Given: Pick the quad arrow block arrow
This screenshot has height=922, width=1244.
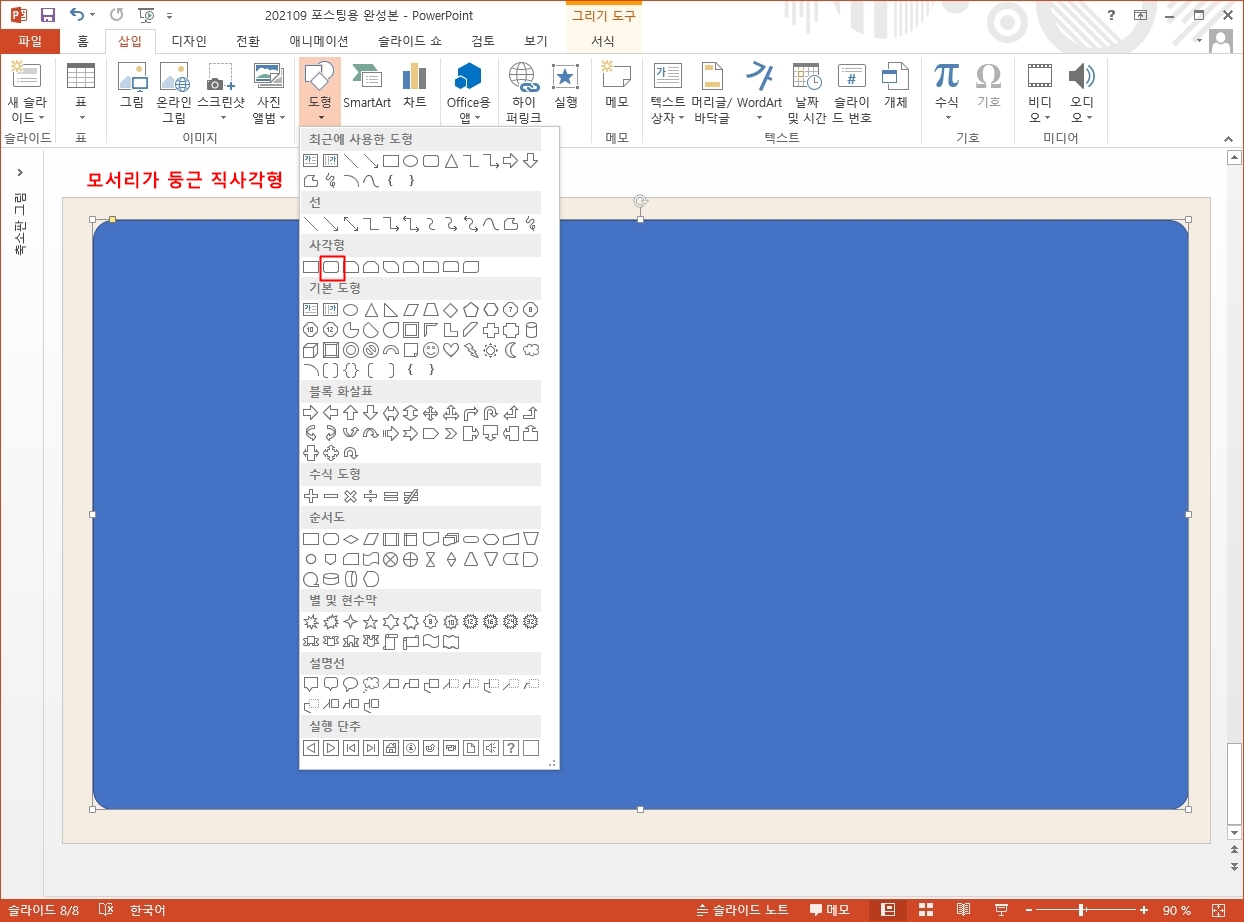Looking at the screenshot, I should point(431,413).
